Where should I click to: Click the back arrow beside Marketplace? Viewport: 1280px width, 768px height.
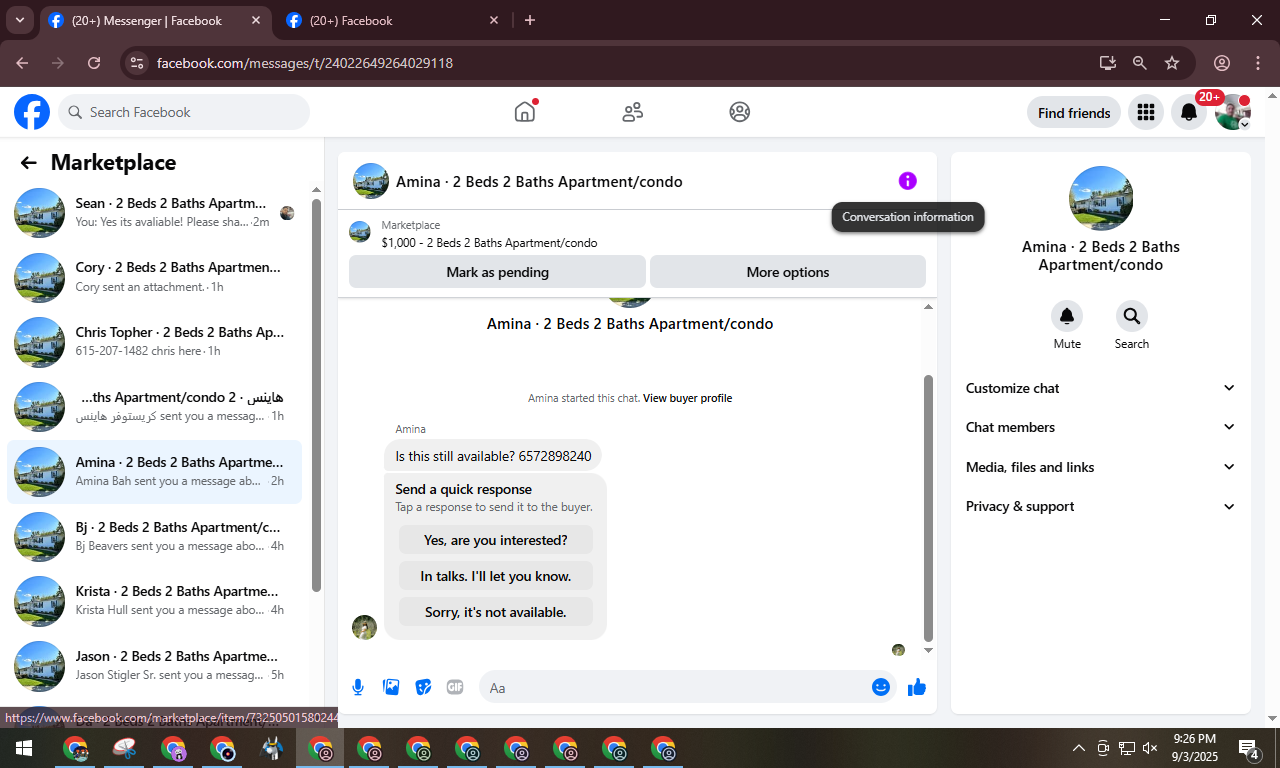tap(28, 163)
